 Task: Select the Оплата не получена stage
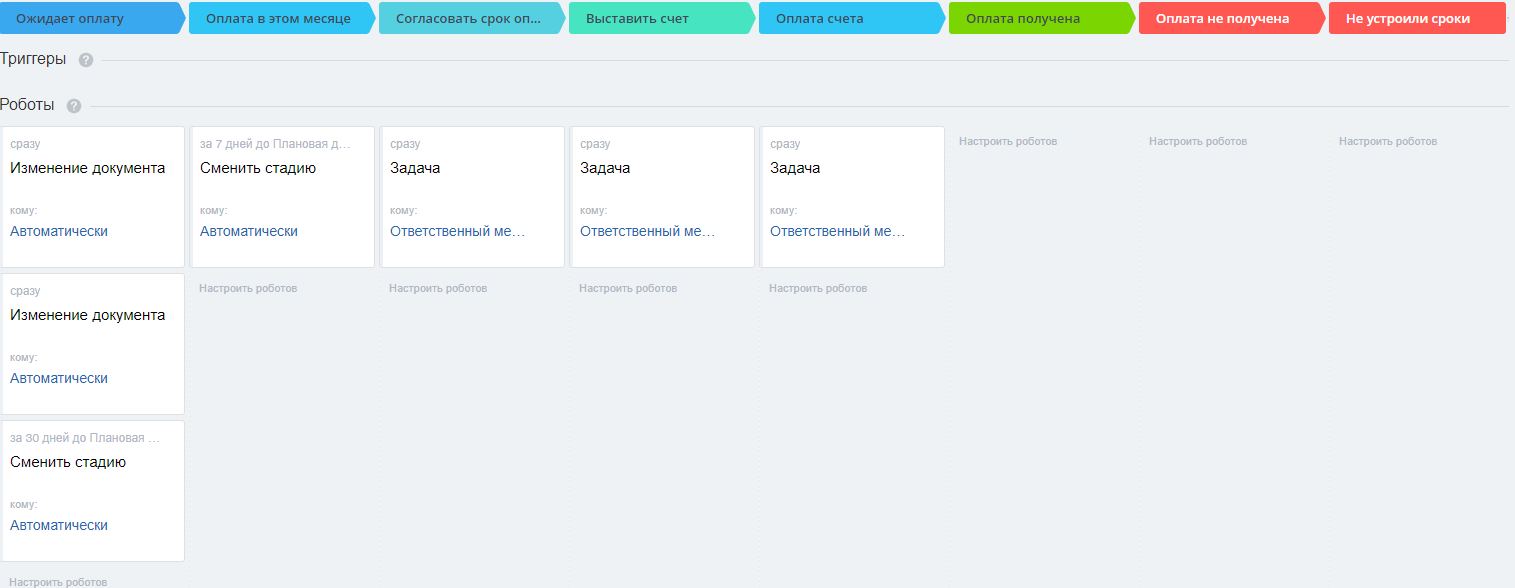point(1232,18)
